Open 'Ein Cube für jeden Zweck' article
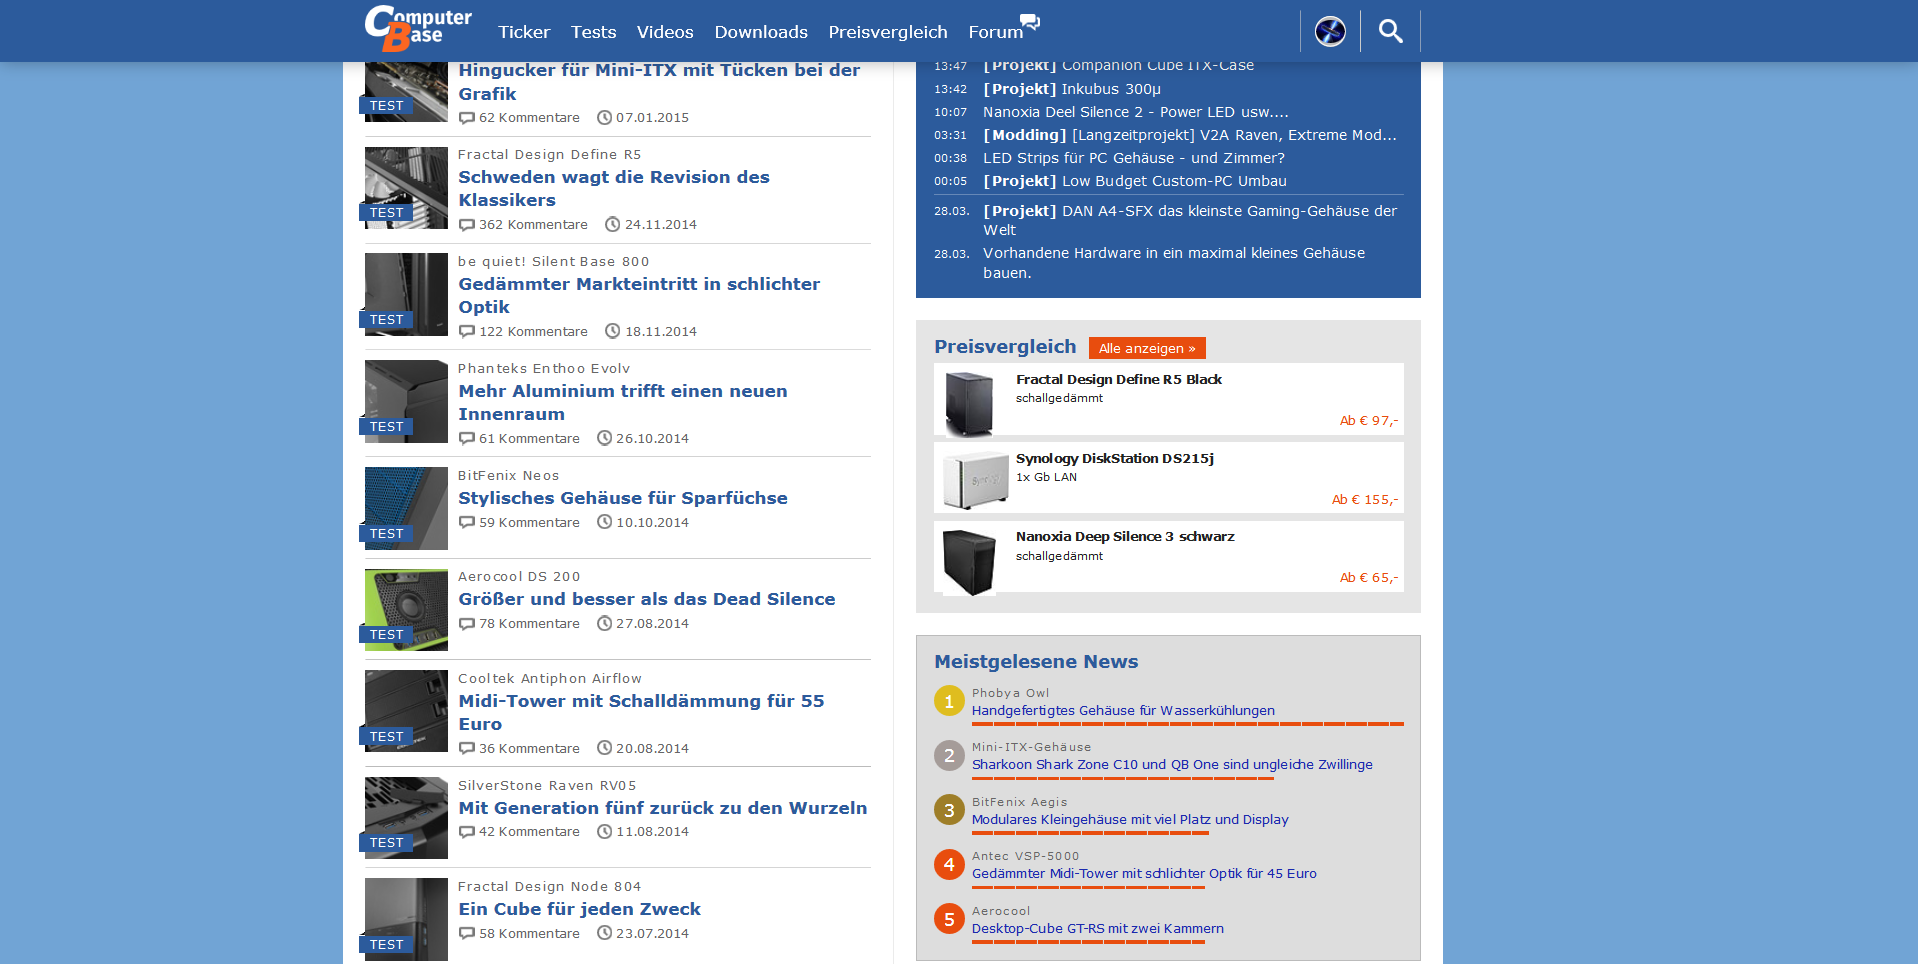This screenshot has height=964, width=1918. coord(580,909)
